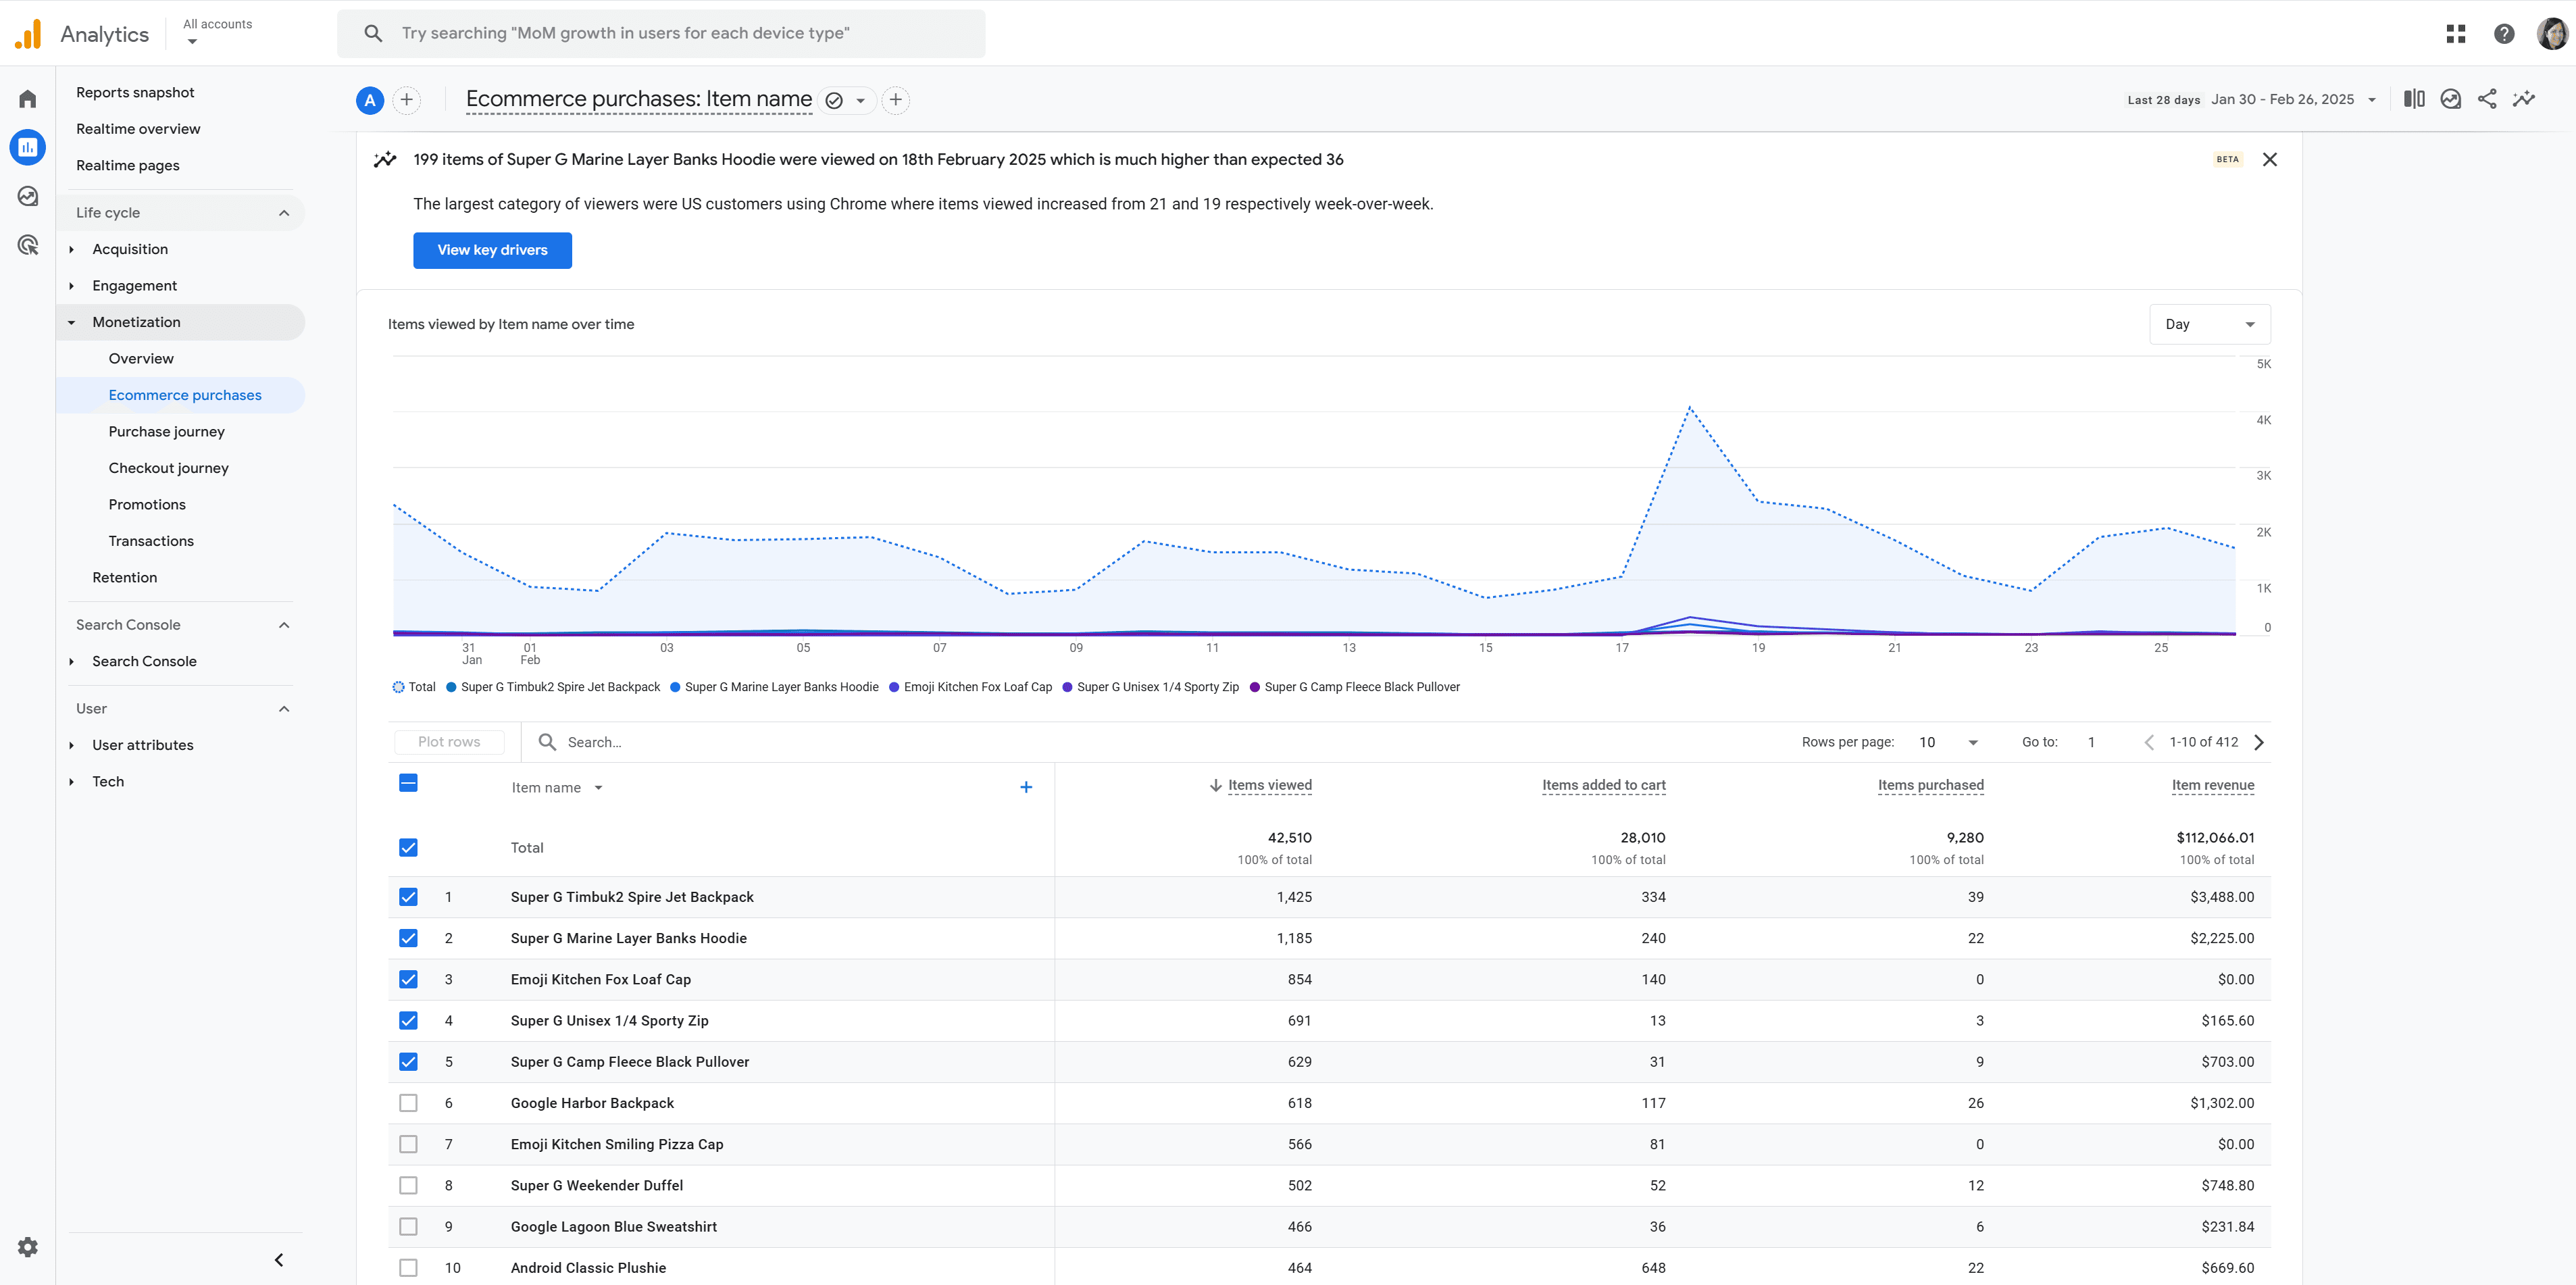Screen dimensions: 2576x1285
Task: Open Realtime overview
Action: 138,129
